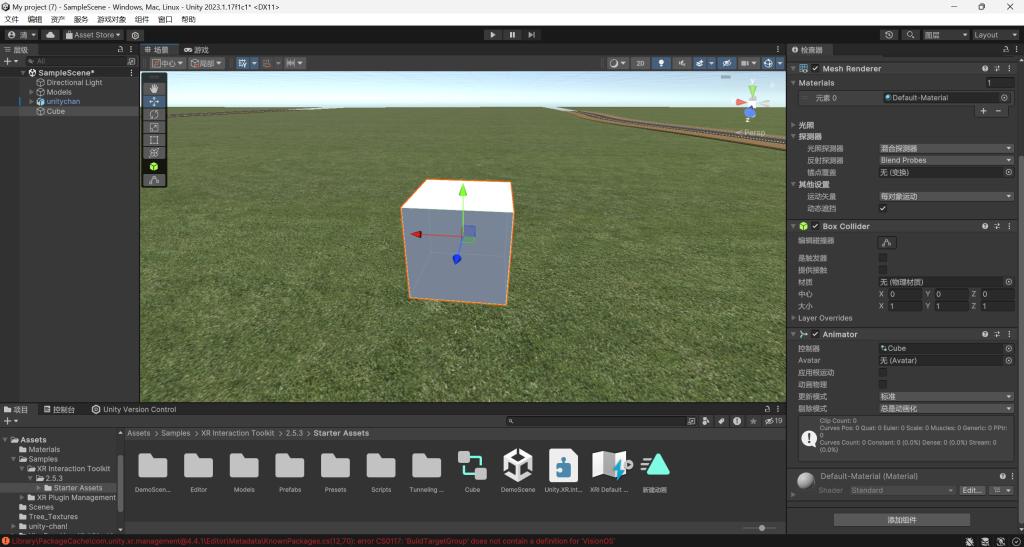This screenshot has width=1024, height=547.
Task: Open the global search magnifier icon
Action: pyautogui.click(x=910, y=35)
